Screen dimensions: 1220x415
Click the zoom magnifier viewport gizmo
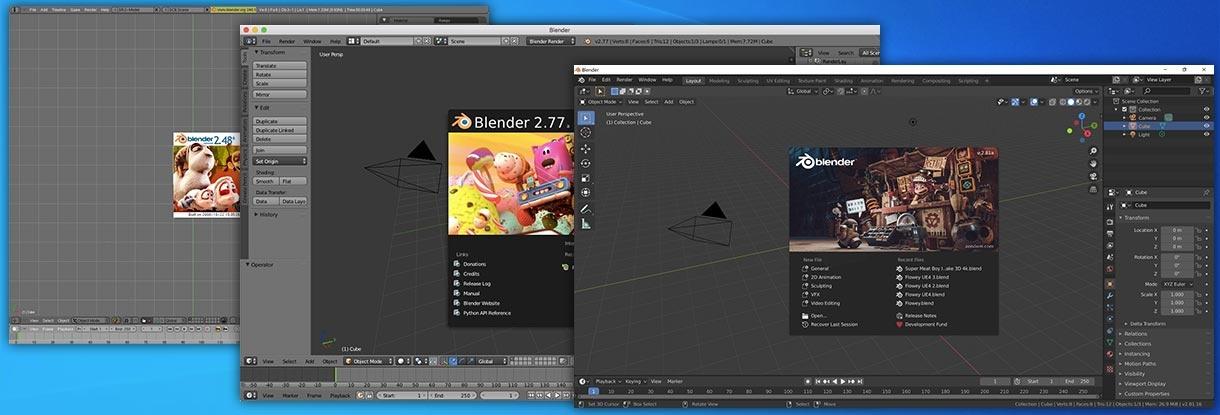(x=1094, y=151)
